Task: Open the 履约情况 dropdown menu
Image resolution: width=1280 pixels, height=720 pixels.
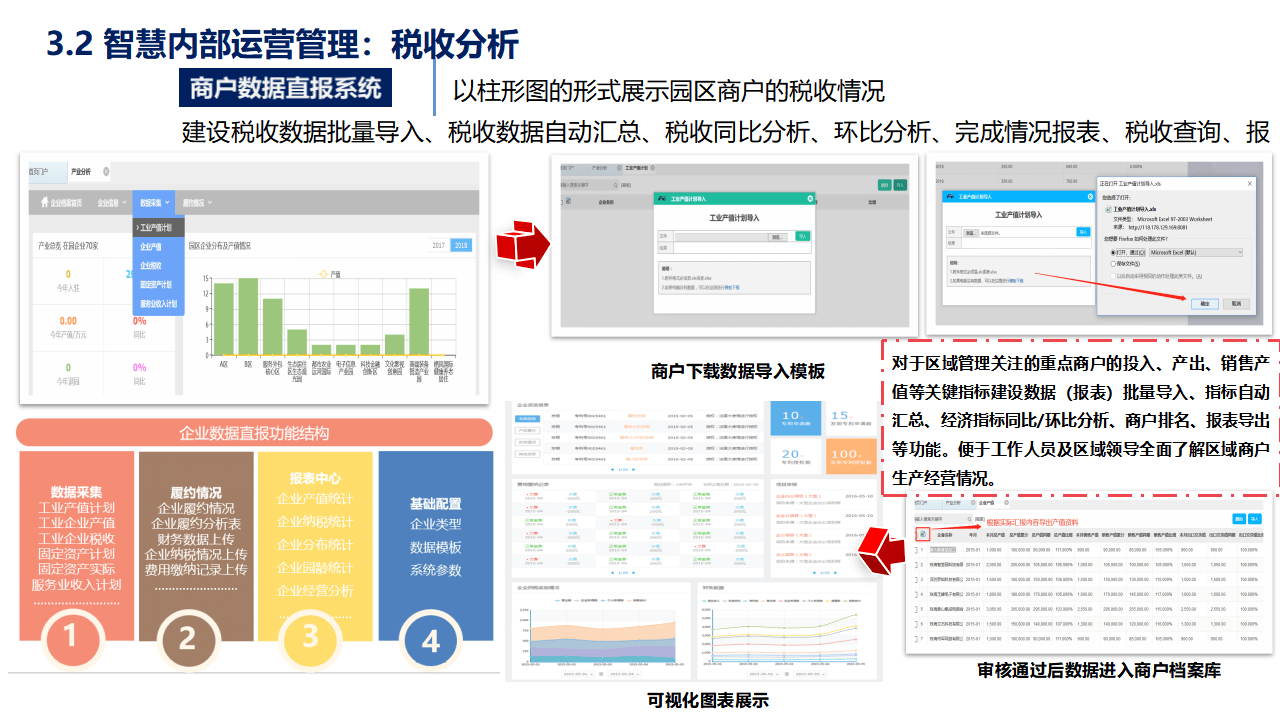Action: pos(196,203)
